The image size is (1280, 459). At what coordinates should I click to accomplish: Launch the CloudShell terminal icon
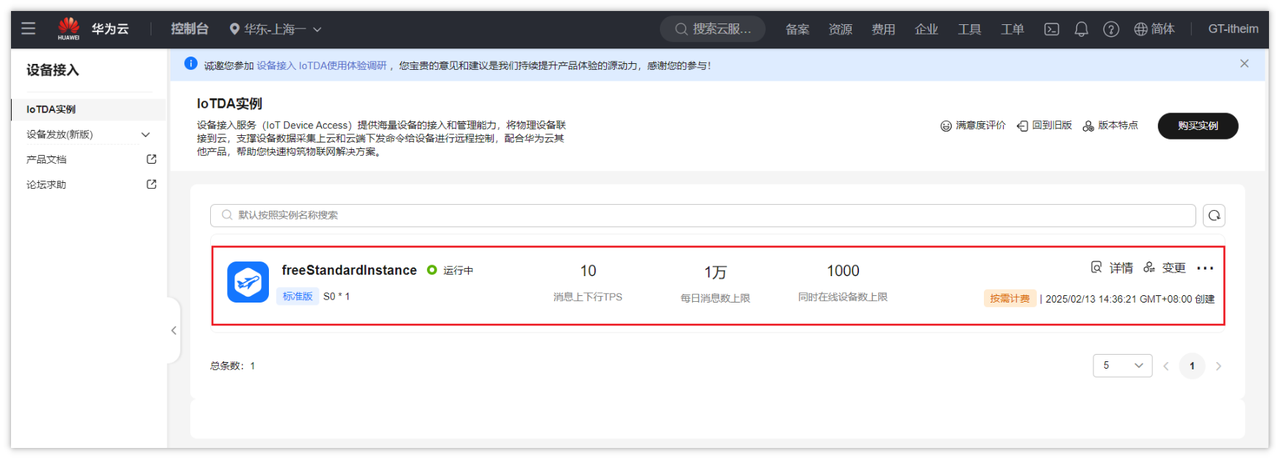1052,29
